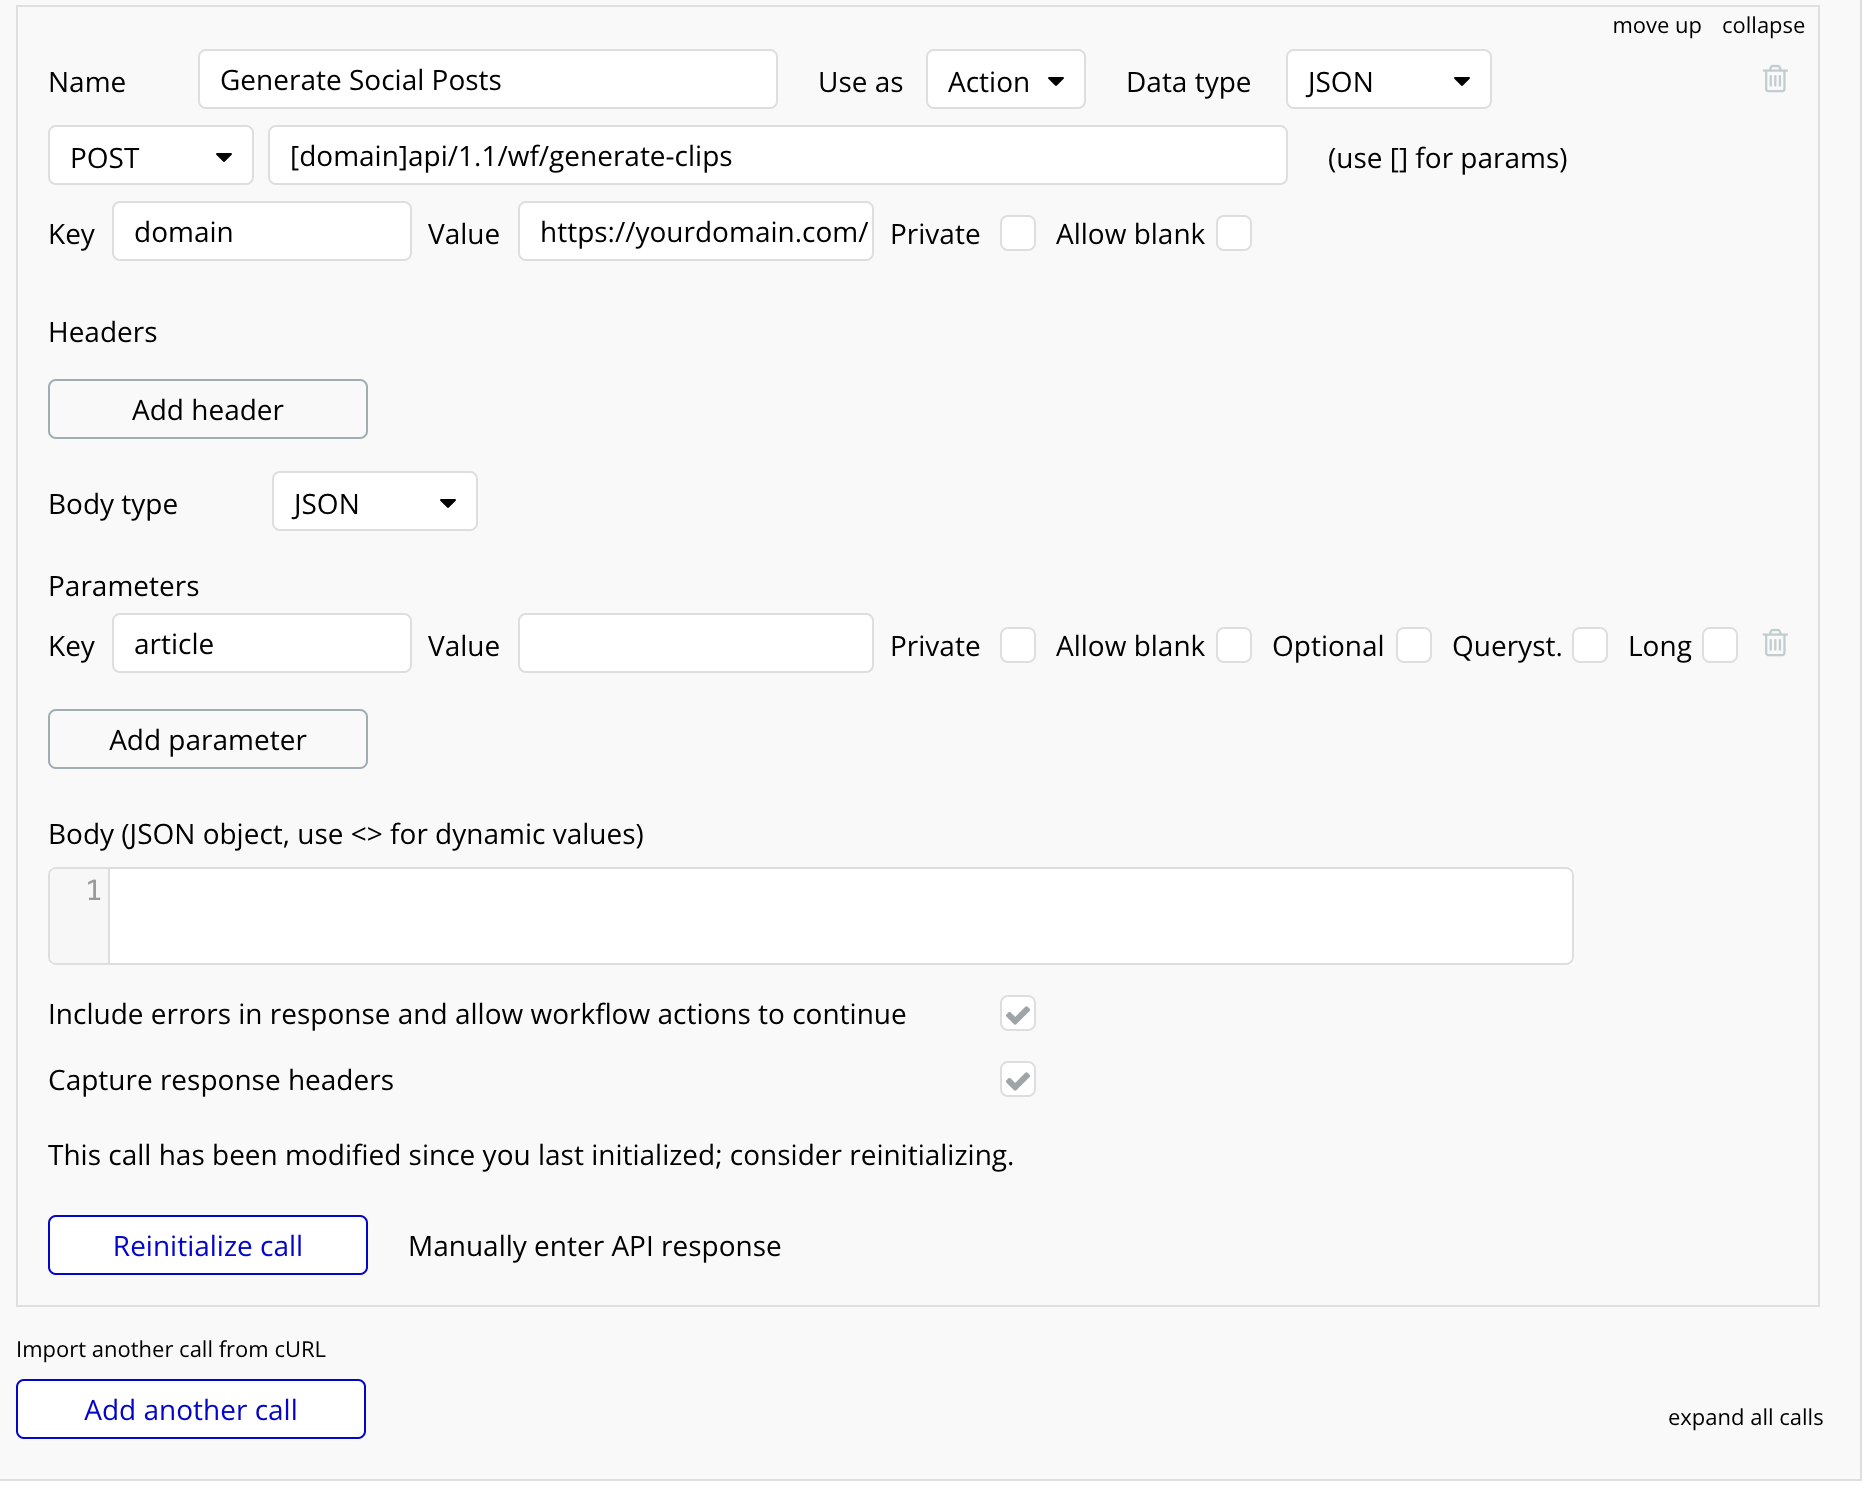The image size is (1874, 1496).
Task: Change the Data type from JSON
Action: pos(1388,80)
